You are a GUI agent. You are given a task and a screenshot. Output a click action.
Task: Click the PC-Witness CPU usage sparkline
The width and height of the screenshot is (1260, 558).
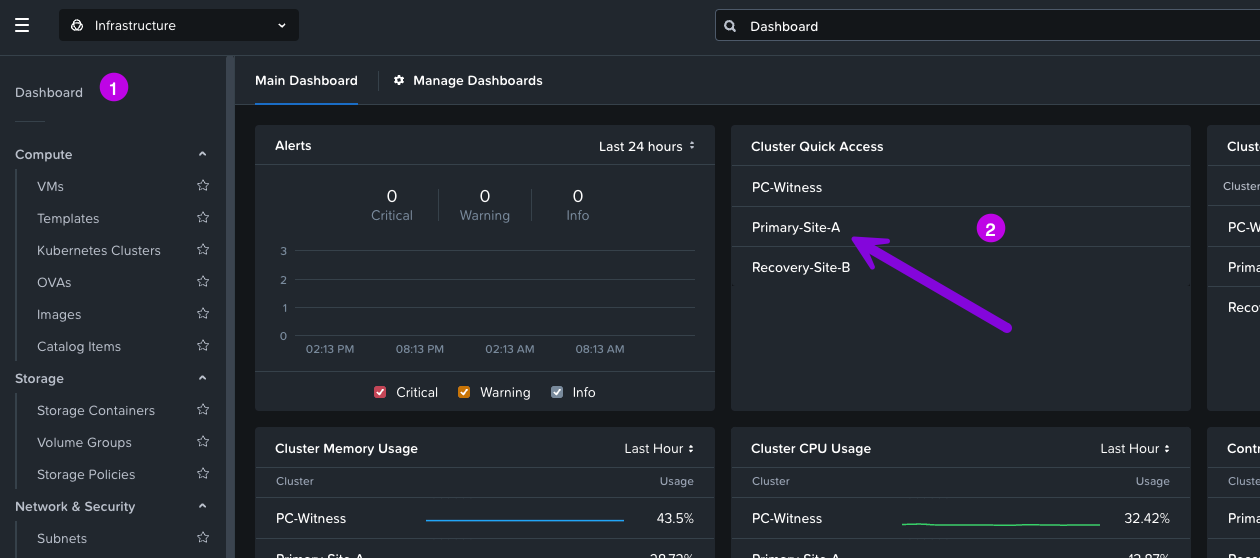click(1001, 523)
